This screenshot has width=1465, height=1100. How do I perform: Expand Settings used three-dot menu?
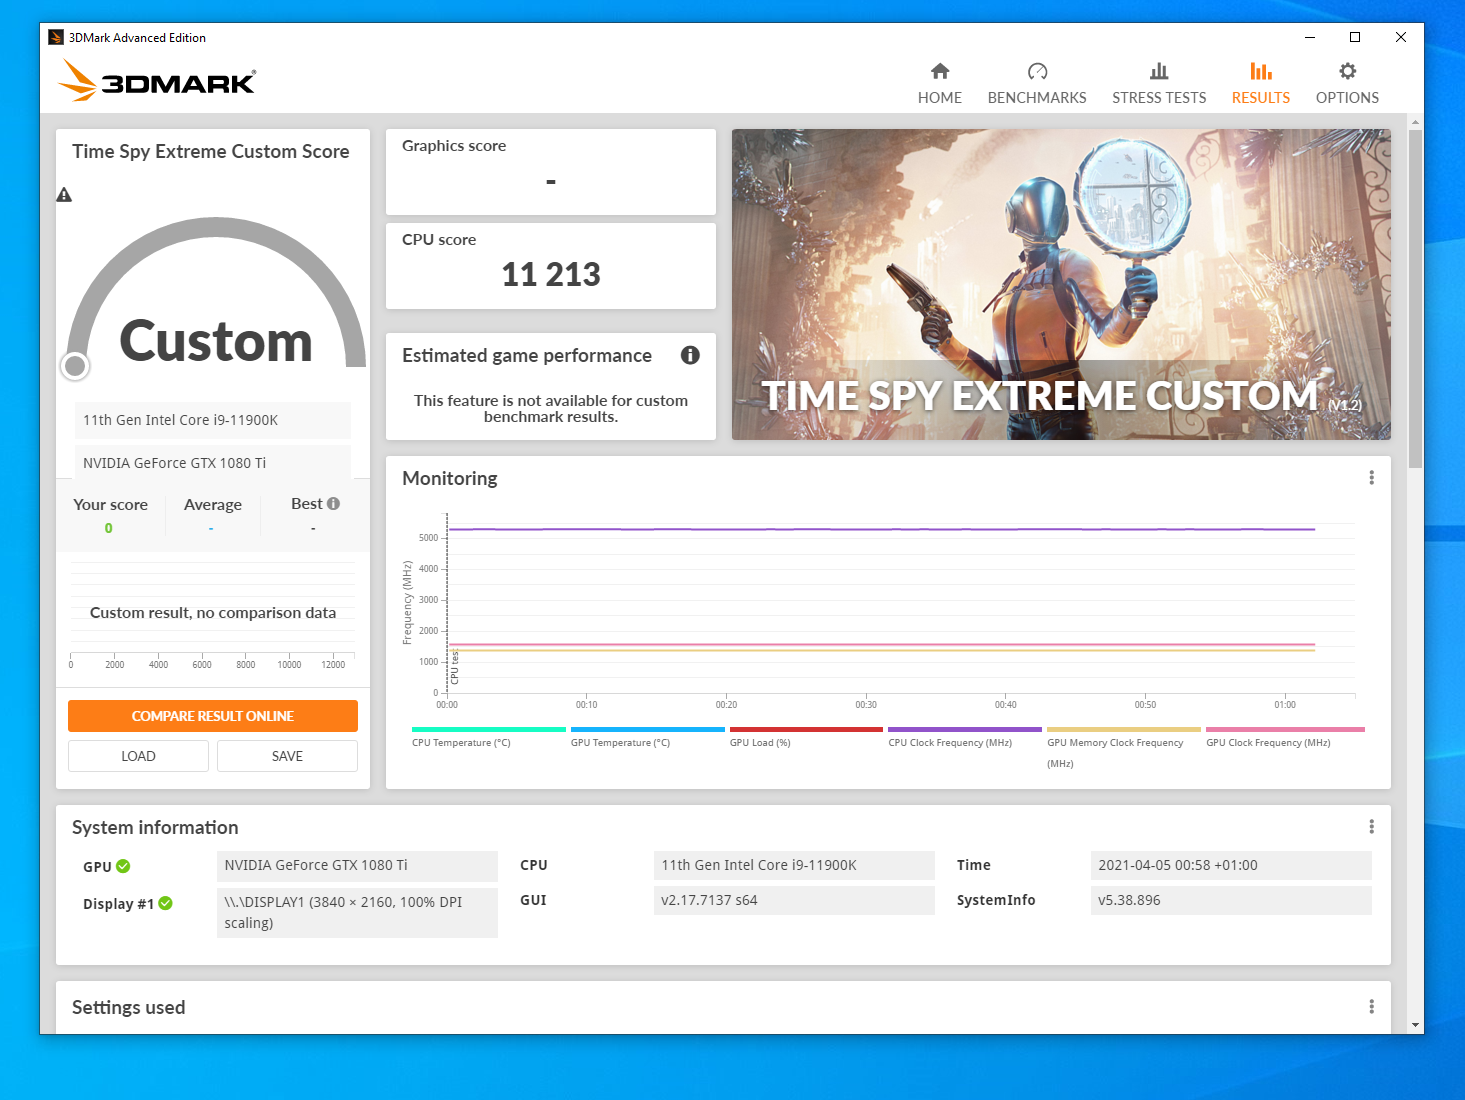tap(1371, 1007)
